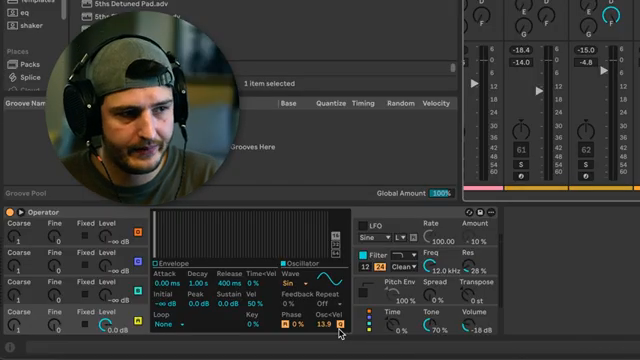Click track 61 activator number button
Screen dimensions: 640x360
click(521, 150)
